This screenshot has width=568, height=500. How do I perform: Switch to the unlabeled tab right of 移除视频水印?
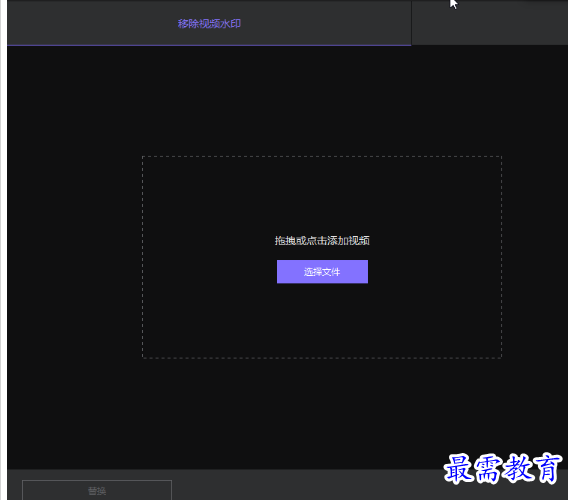pyautogui.click(x=490, y=23)
